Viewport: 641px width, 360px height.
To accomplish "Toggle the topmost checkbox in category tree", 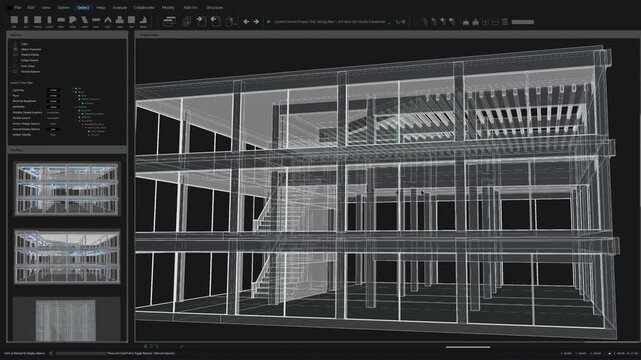I will pyautogui.click(x=76, y=88).
